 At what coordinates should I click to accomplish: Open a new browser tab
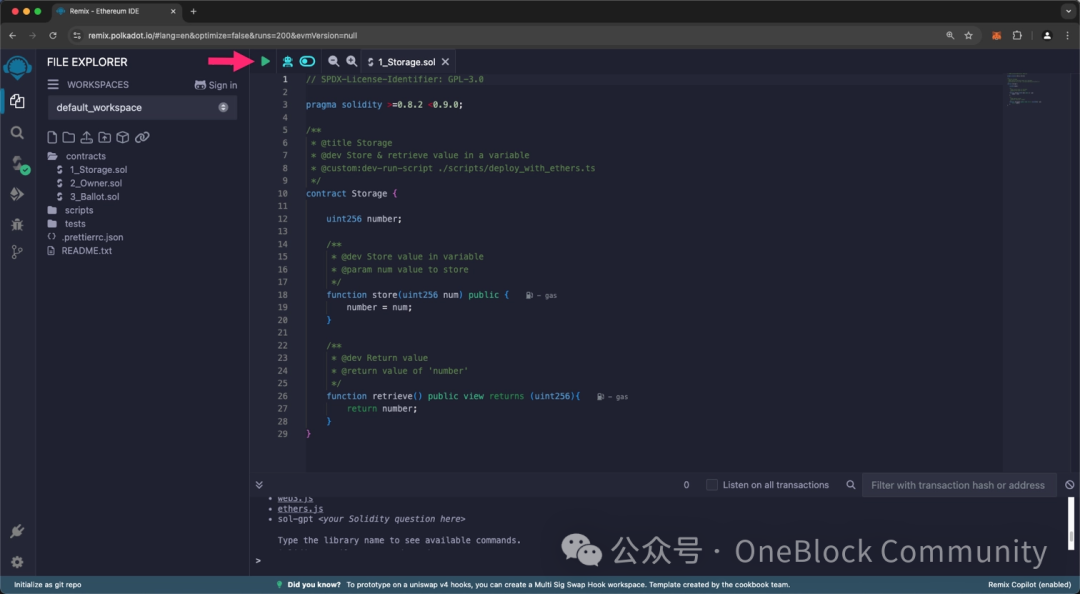click(x=194, y=11)
